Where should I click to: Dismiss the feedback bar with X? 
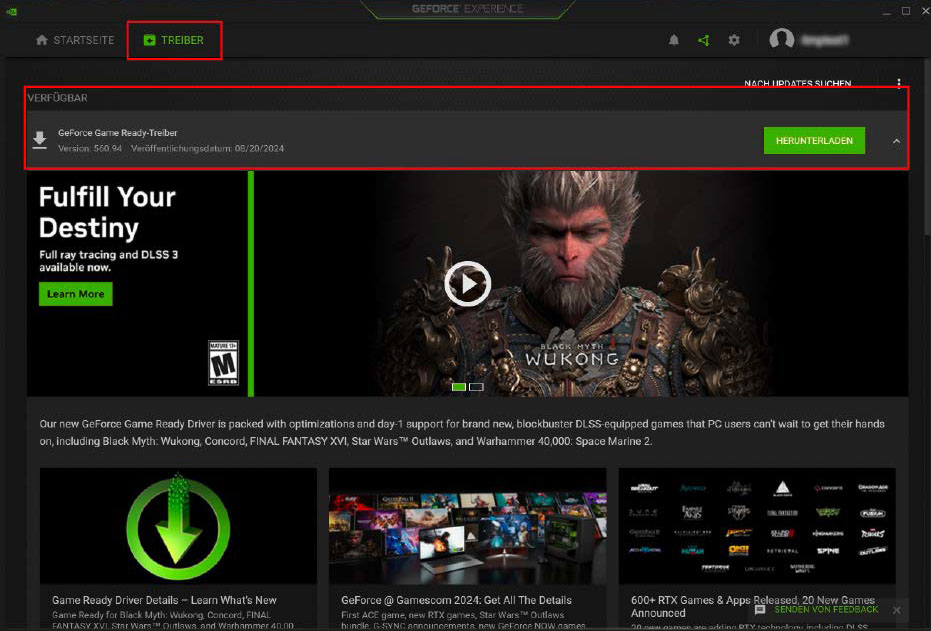click(896, 609)
